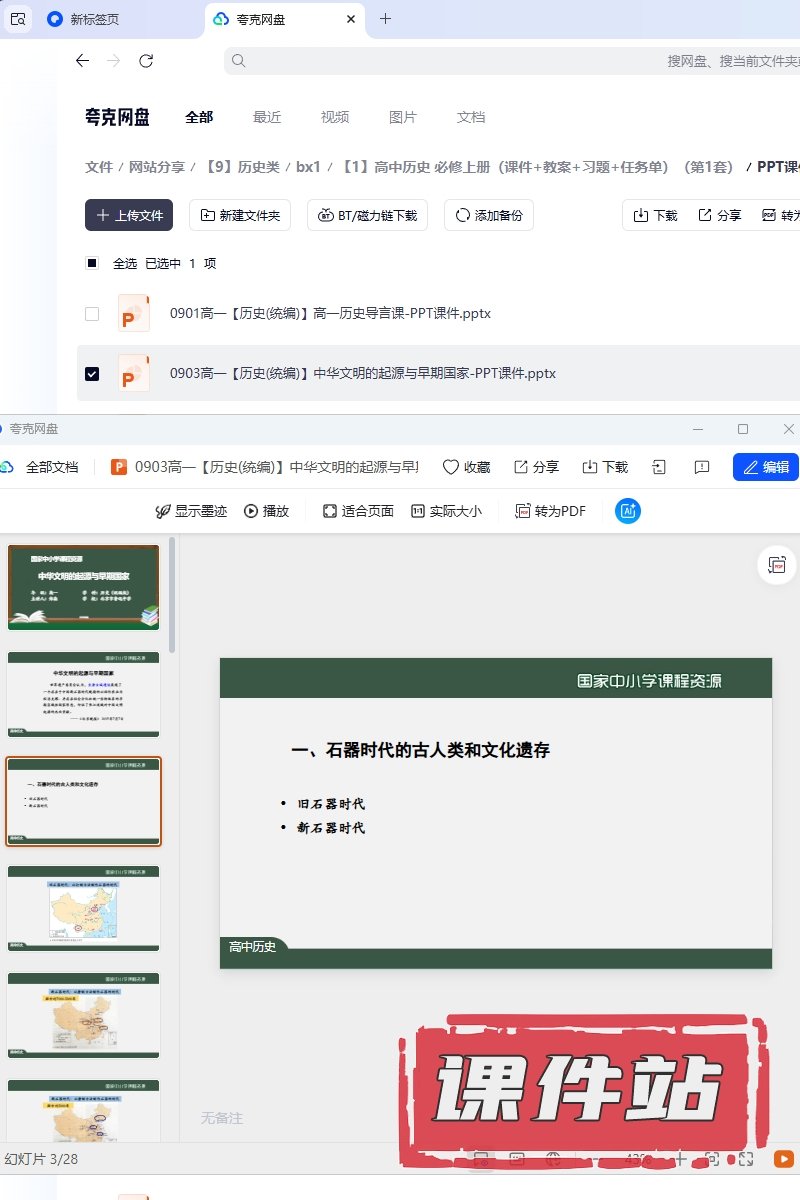Reload the page with the refresh icon
This screenshot has width=800, height=1200.
point(146,61)
